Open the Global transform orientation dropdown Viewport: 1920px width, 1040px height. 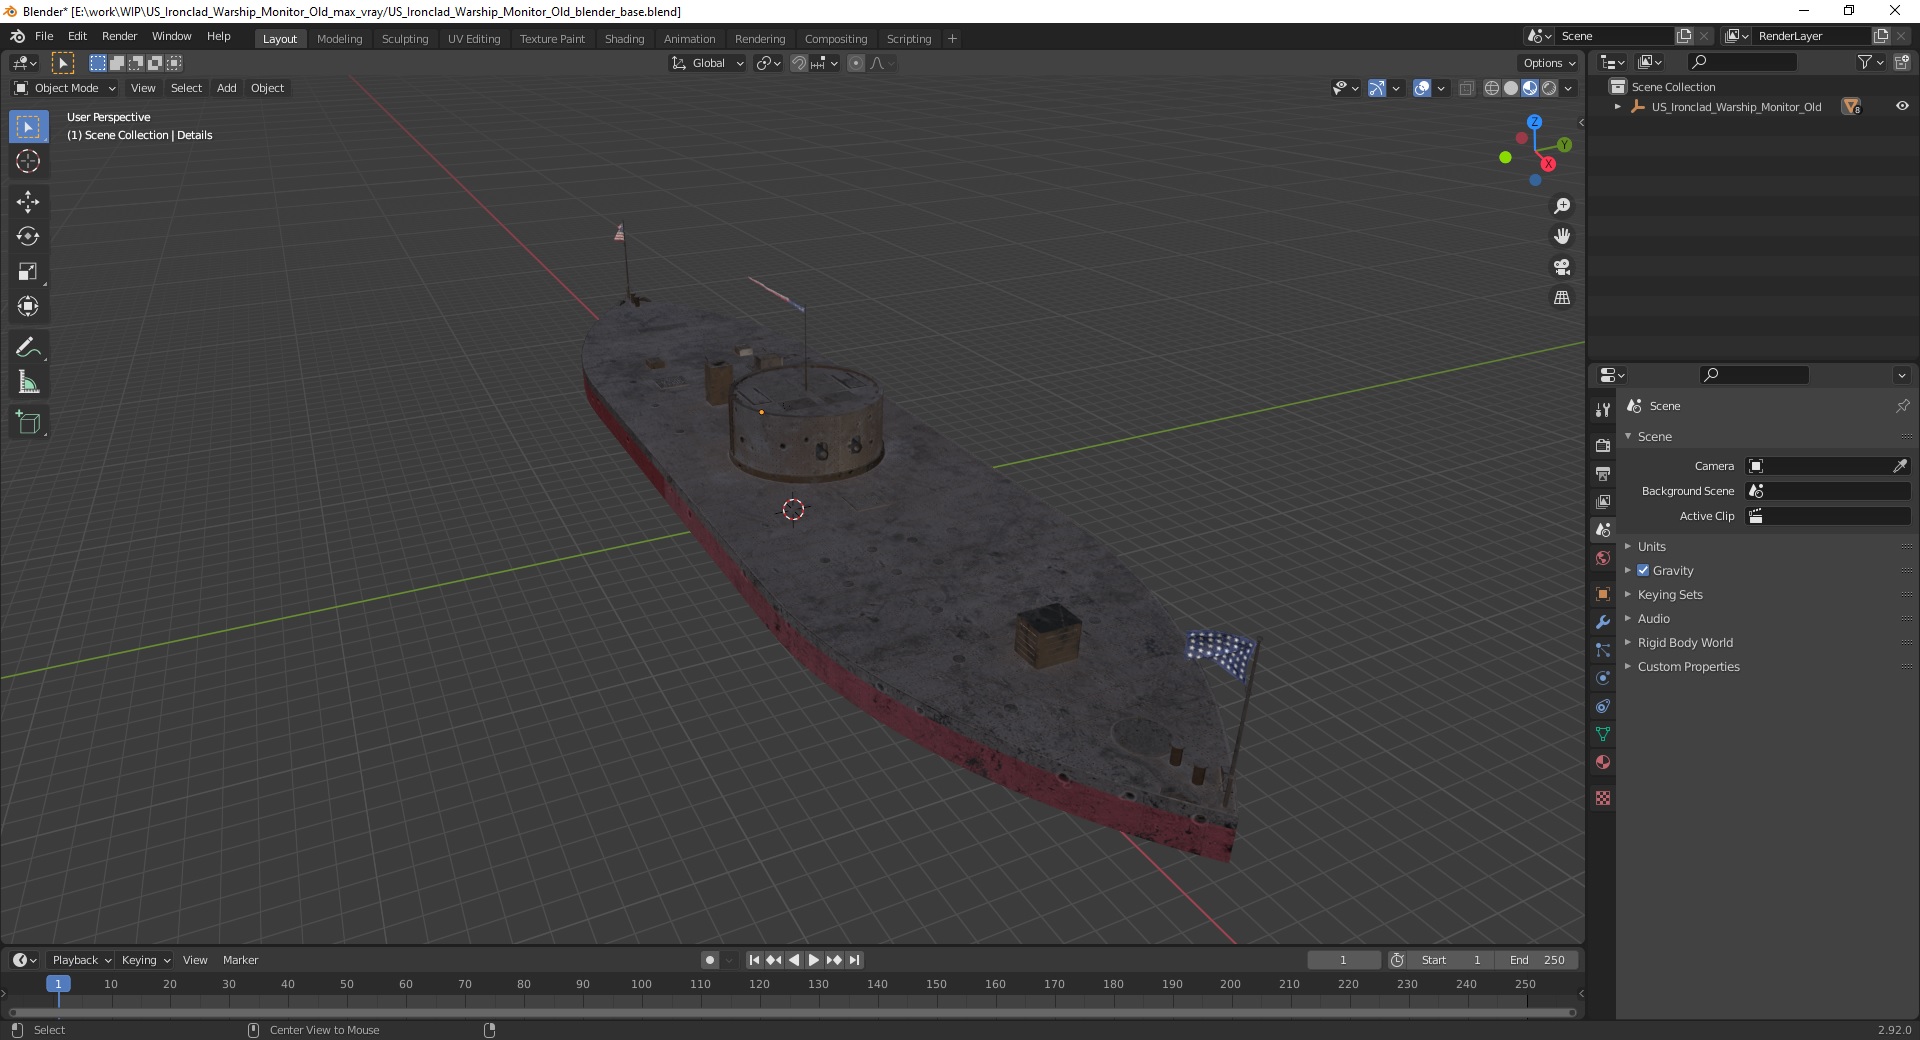tap(707, 63)
